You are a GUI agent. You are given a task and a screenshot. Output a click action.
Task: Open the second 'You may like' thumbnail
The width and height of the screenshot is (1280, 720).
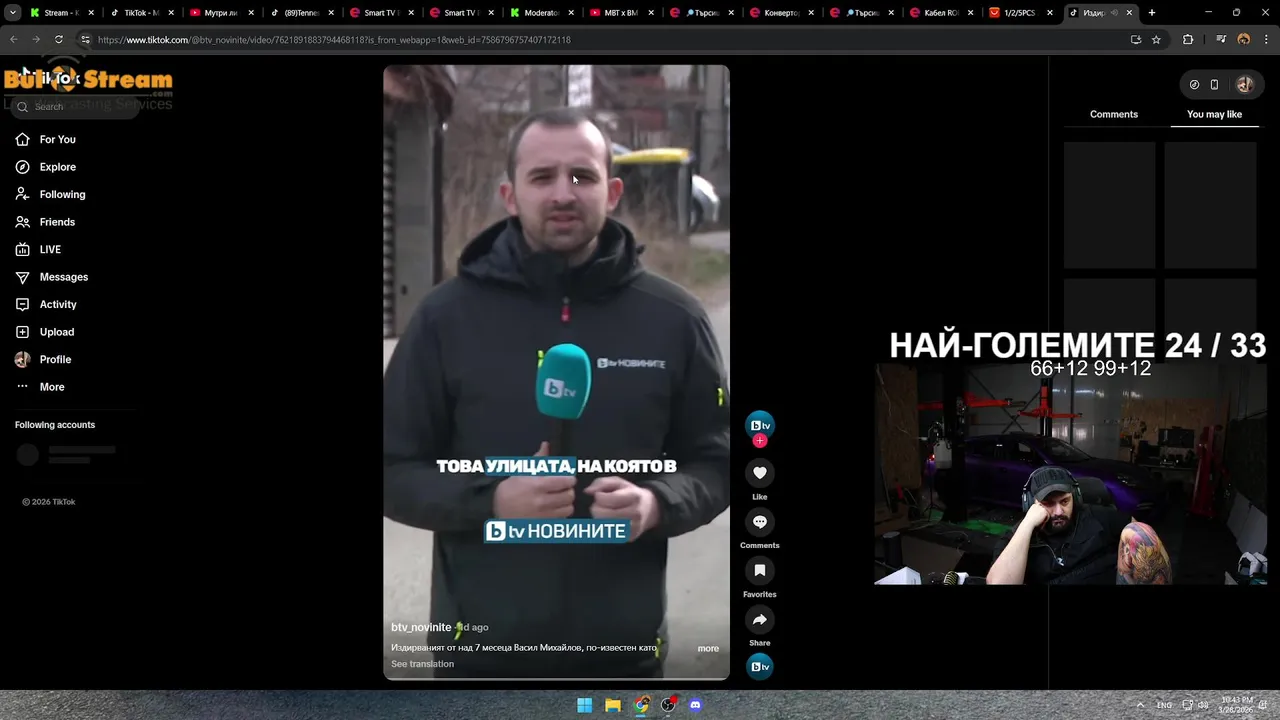[1210, 205]
